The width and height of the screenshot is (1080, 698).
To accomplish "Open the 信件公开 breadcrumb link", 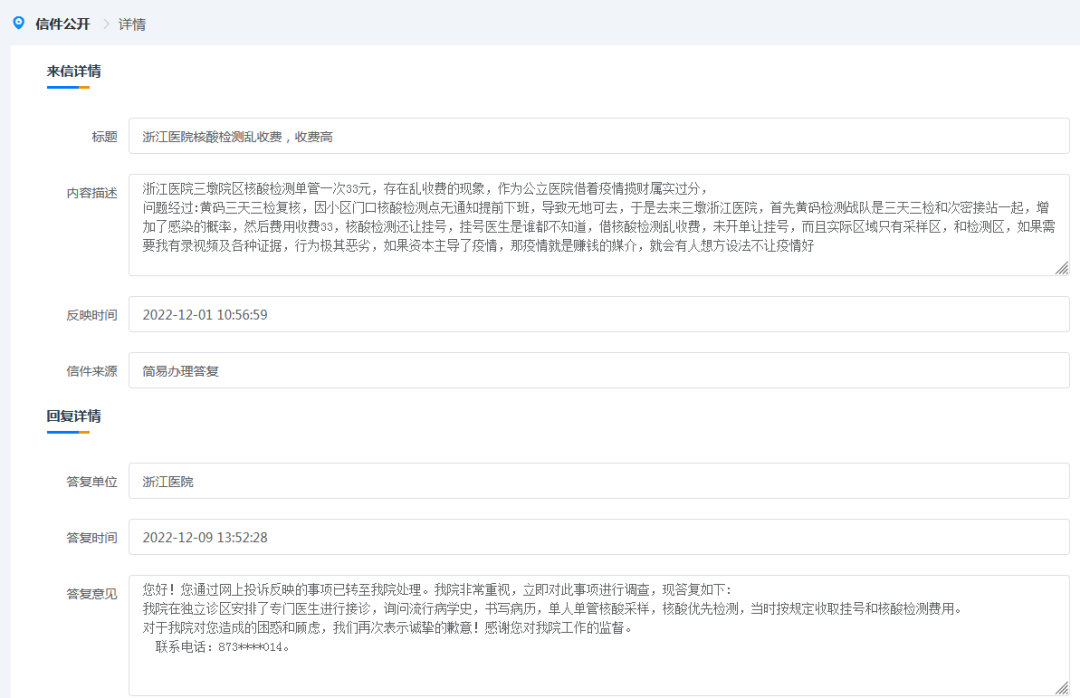I will click(x=63, y=24).
